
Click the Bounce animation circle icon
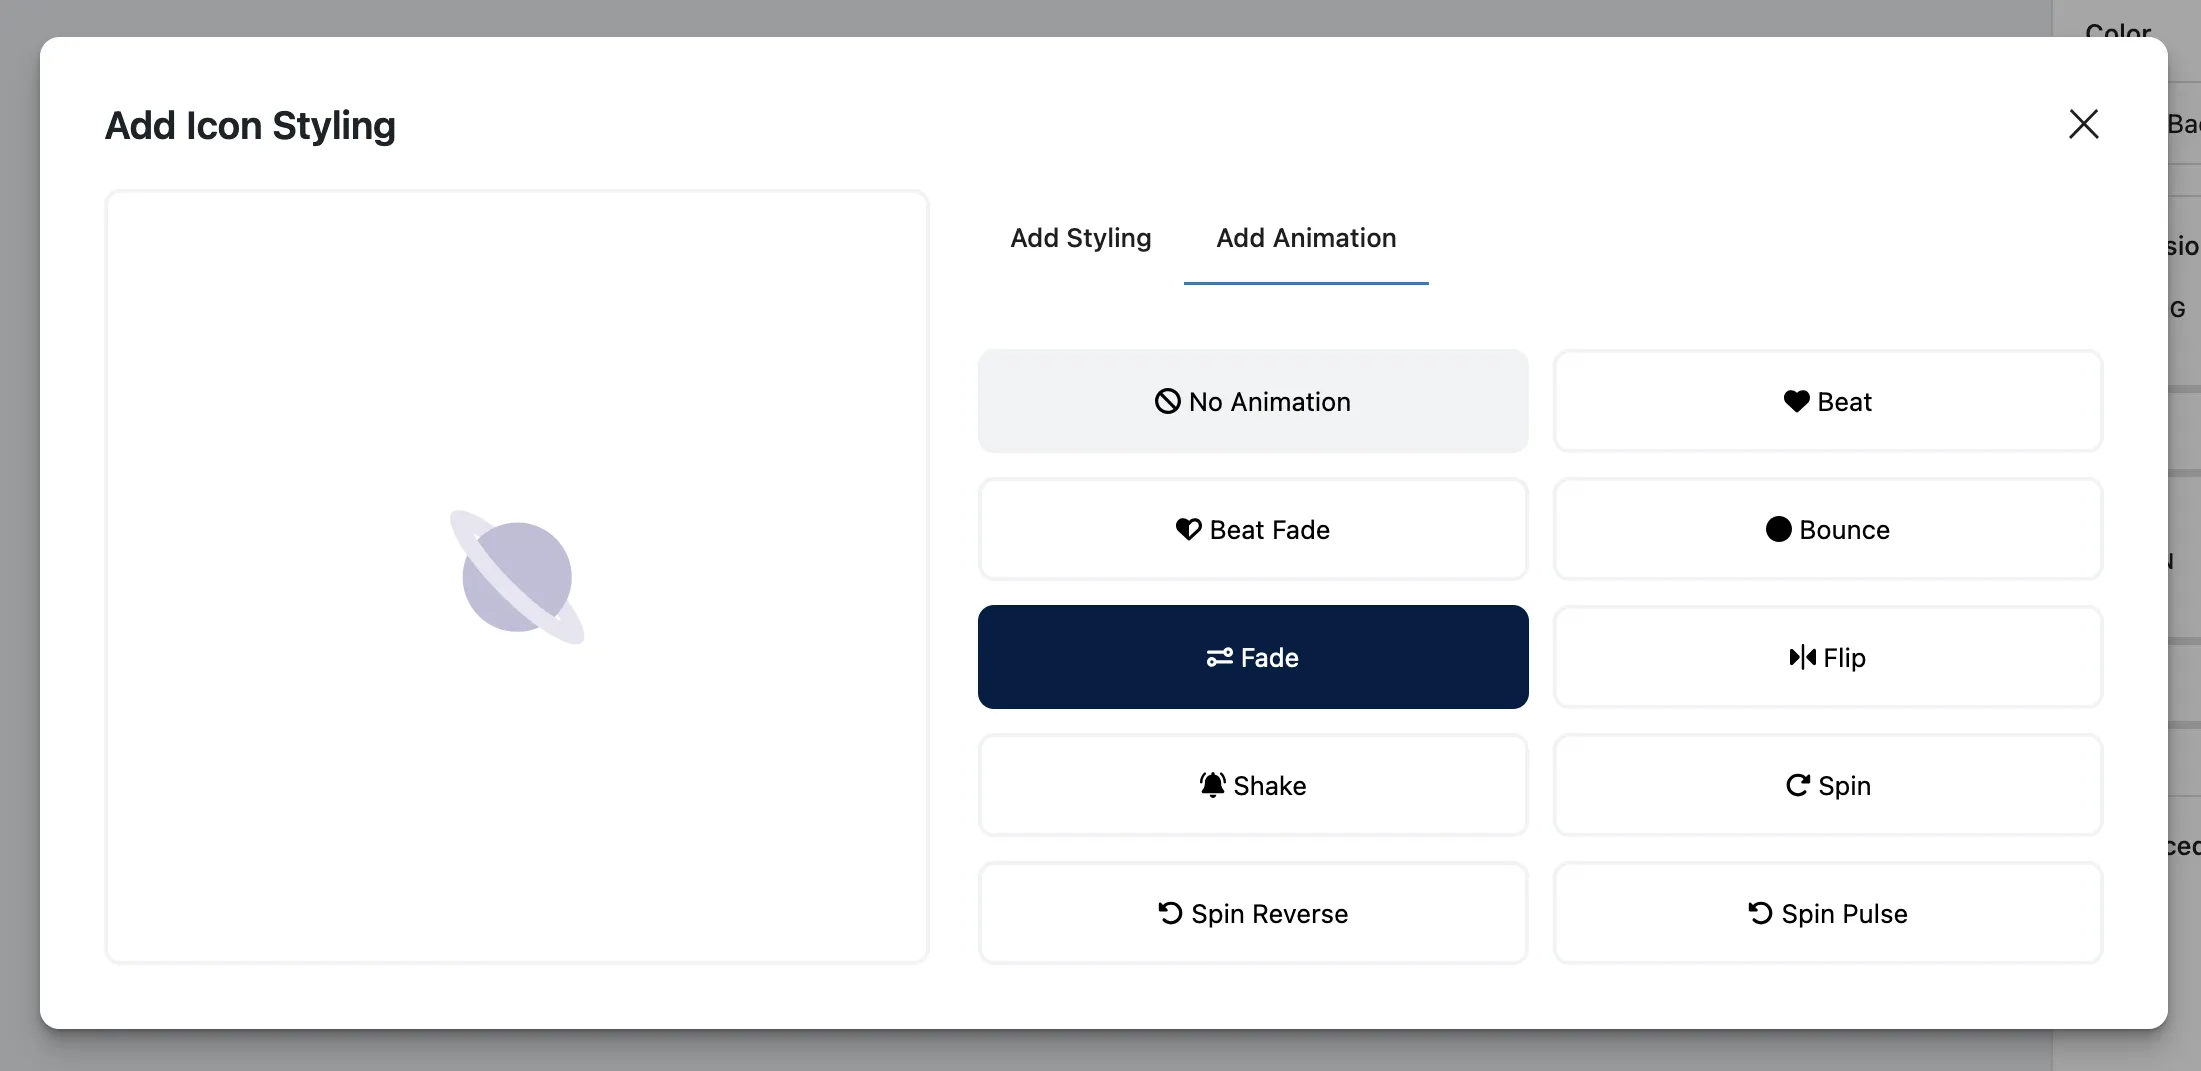[1778, 529]
